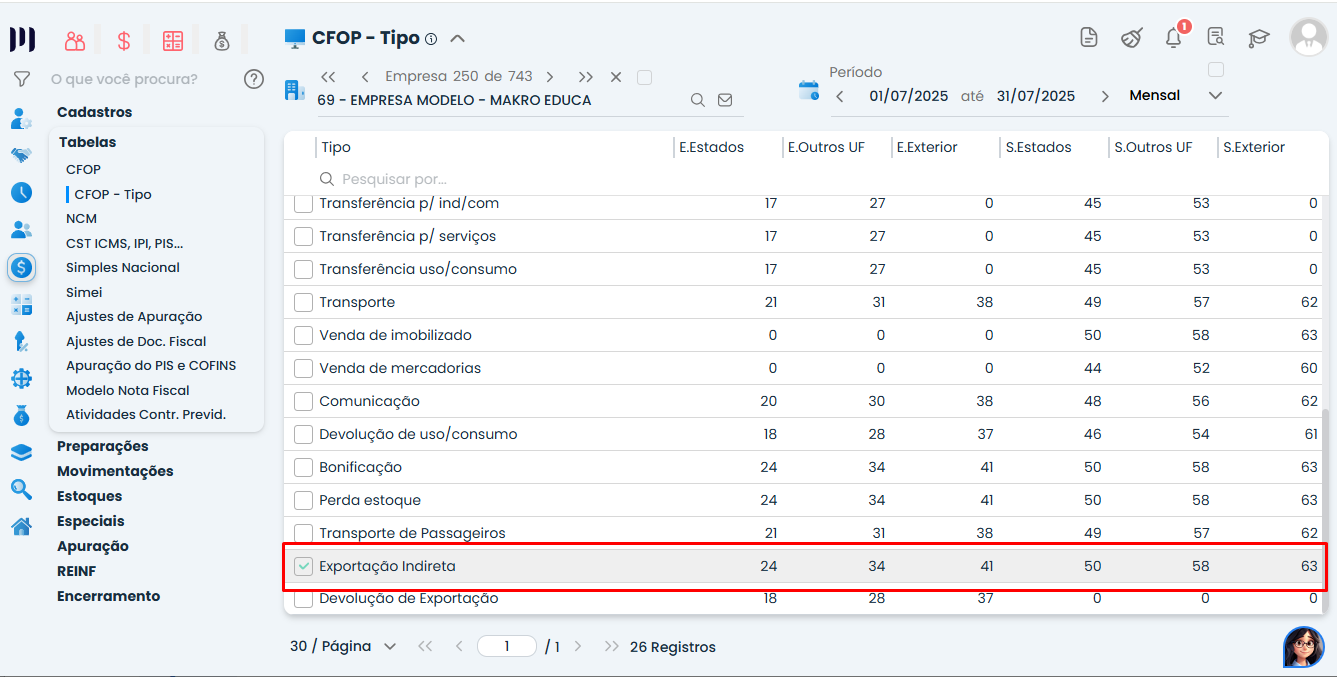The width and height of the screenshot is (1337, 677).
Task: Check the Bonificação row checkbox
Action: coord(304,467)
